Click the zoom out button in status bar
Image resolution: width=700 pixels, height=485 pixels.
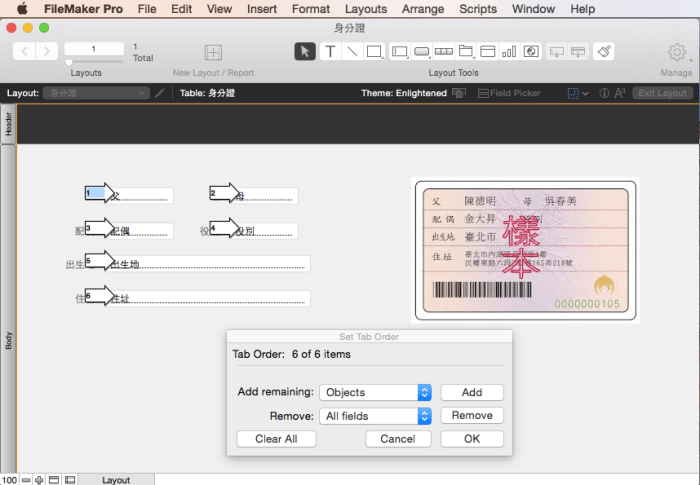click(x=25, y=480)
